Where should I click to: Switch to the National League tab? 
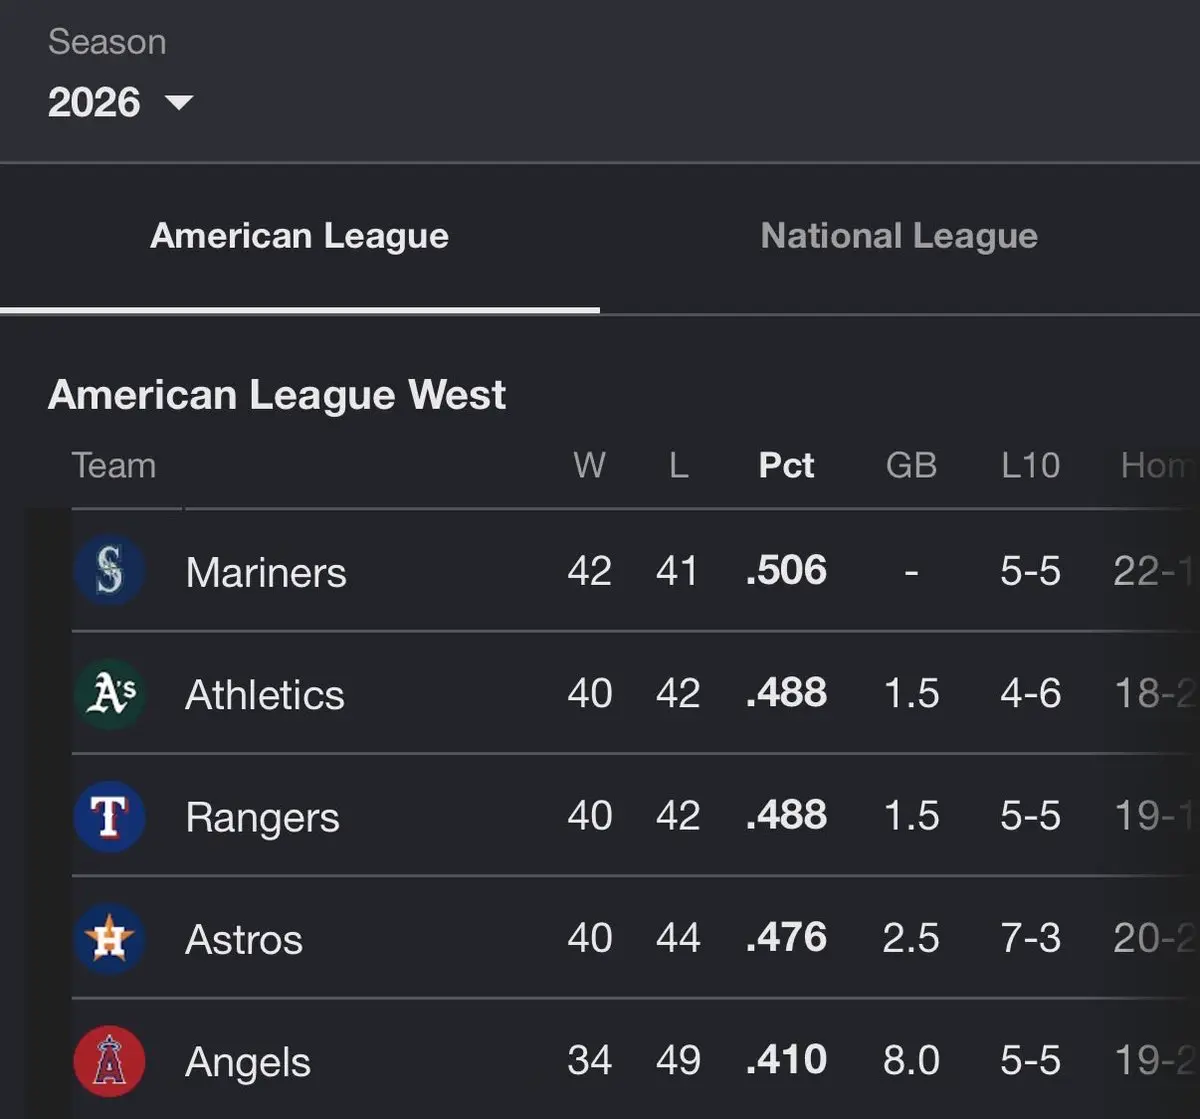coord(899,236)
